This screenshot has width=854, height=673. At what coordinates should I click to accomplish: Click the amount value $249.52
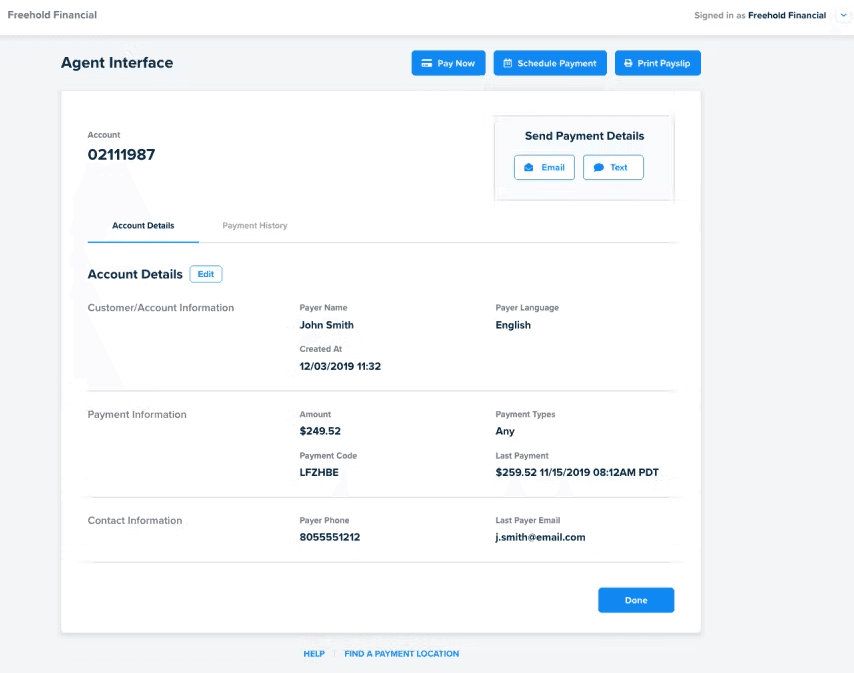(320, 431)
